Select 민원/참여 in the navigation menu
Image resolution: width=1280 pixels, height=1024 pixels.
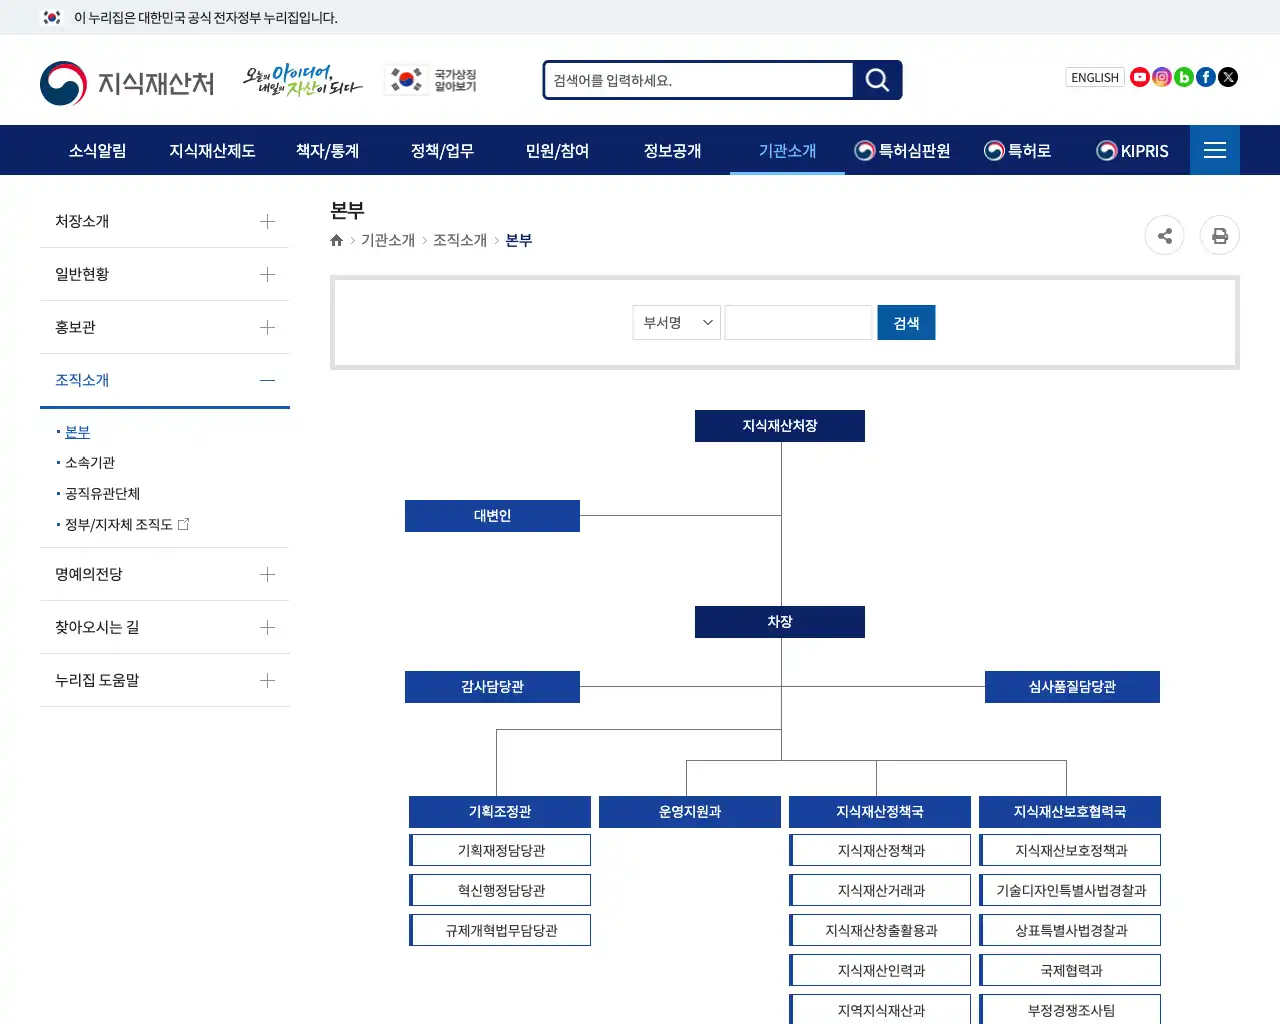pos(557,150)
